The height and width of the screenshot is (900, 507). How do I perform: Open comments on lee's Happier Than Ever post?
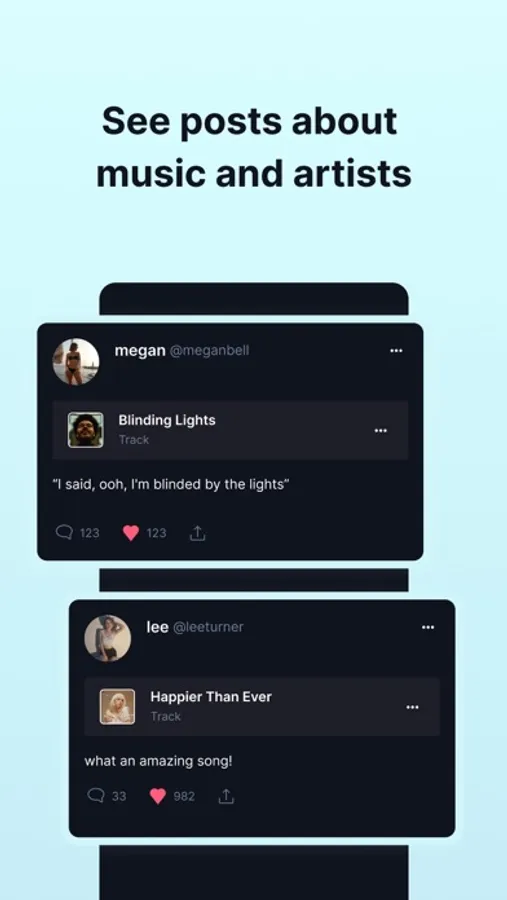pyautogui.click(x=96, y=796)
